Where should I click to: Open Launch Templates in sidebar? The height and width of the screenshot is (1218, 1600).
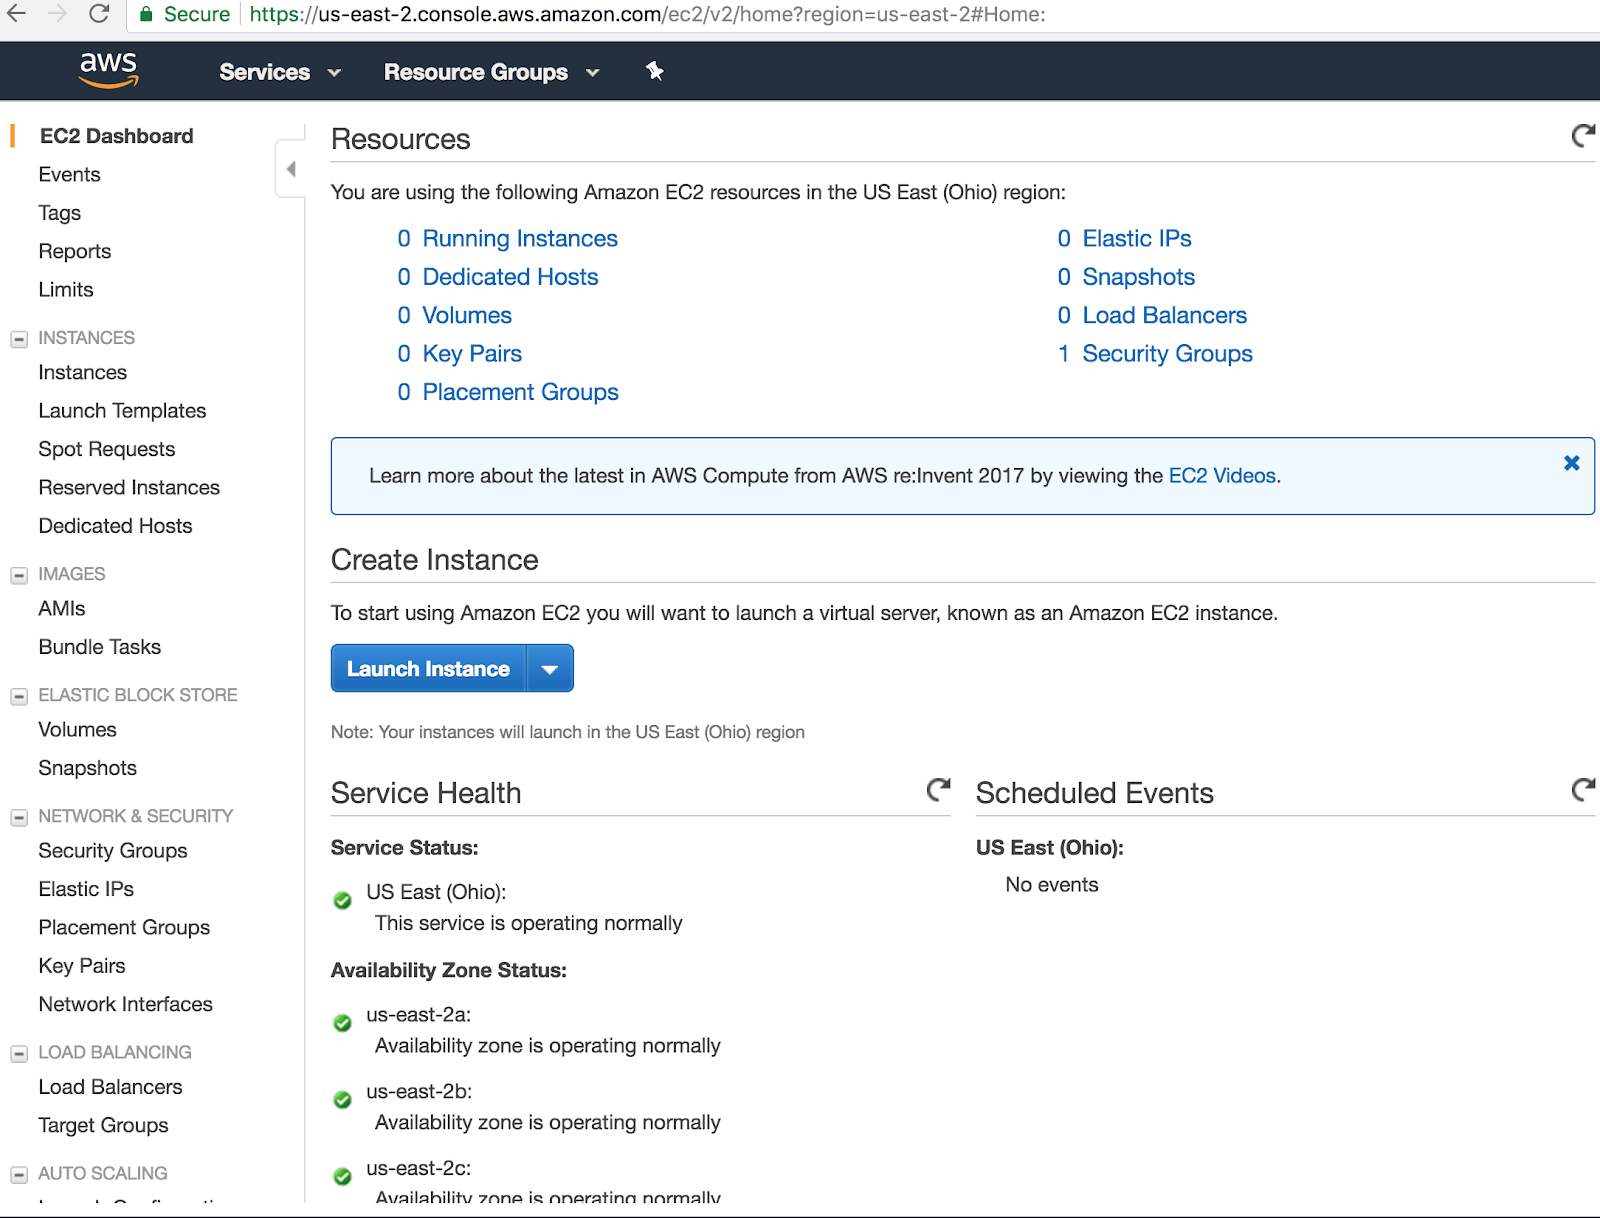[122, 410]
